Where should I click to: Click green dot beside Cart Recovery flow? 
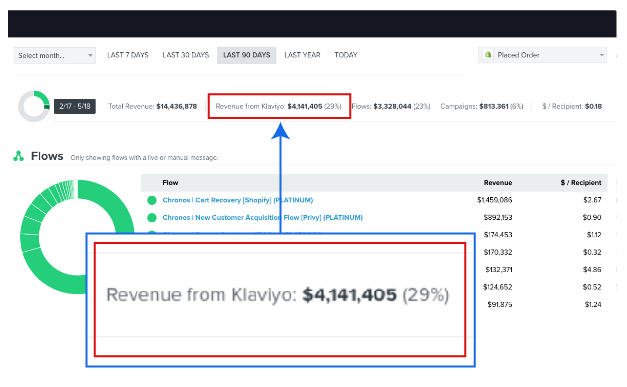point(152,200)
